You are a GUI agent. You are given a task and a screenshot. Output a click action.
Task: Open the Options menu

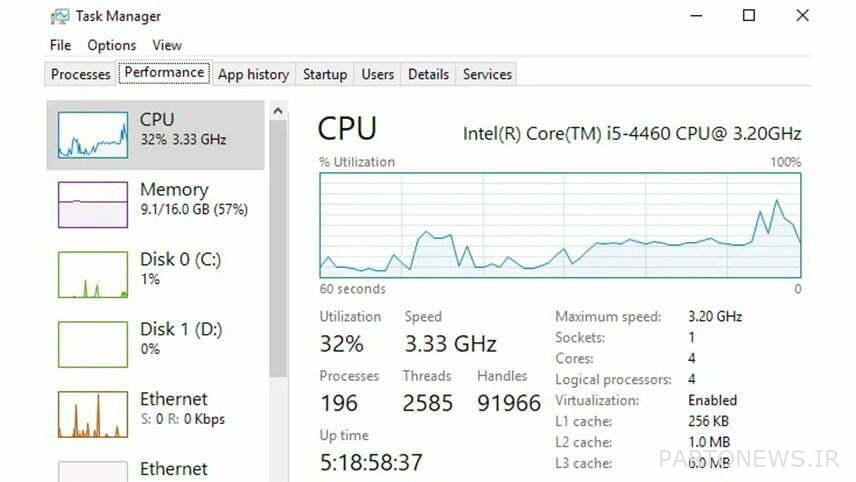coord(111,45)
